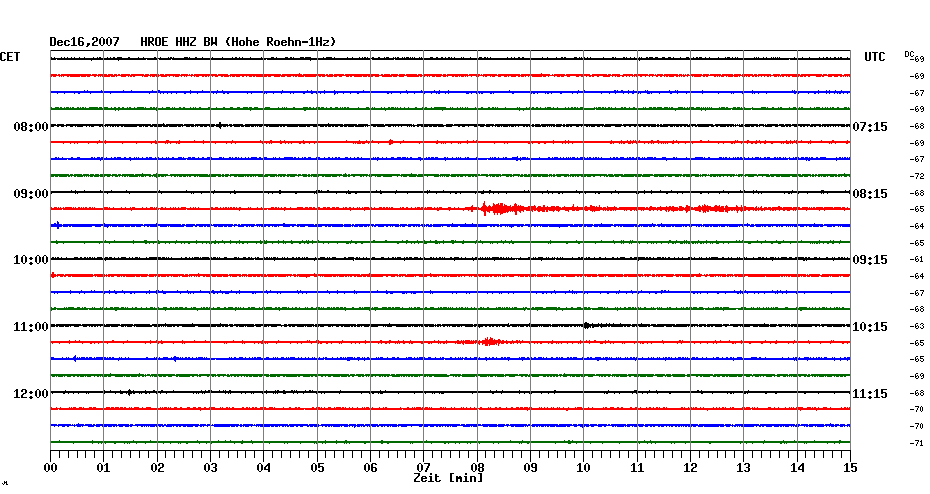Select the 11:00 CET time label
This screenshot has width=930, height=494.
click(x=31, y=327)
